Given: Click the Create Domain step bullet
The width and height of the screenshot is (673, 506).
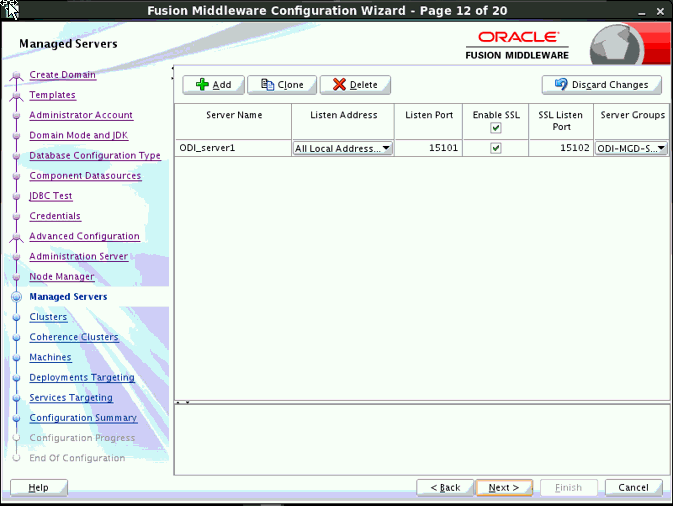Looking at the screenshot, I should pos(16,75).
